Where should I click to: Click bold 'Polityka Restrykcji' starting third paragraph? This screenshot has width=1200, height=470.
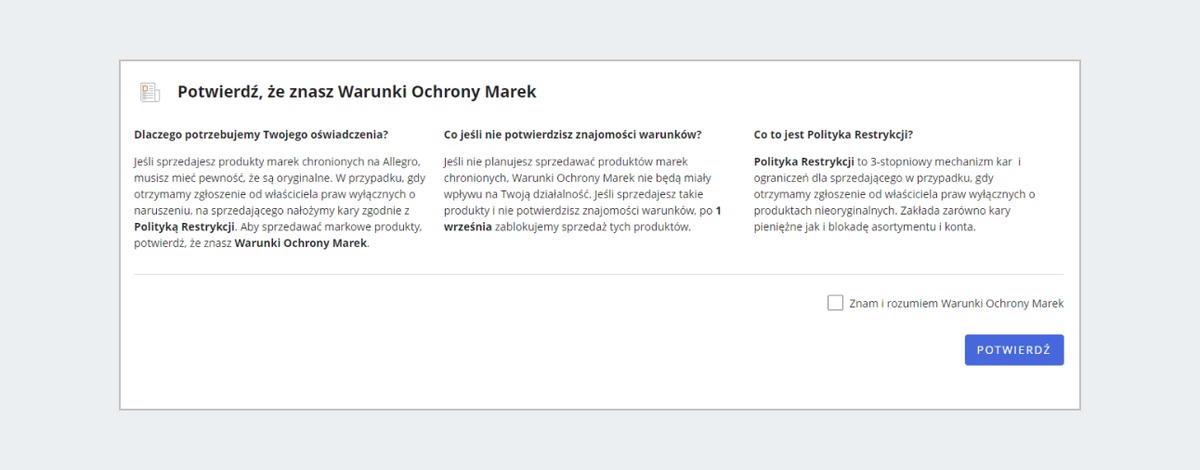(804, 161)
